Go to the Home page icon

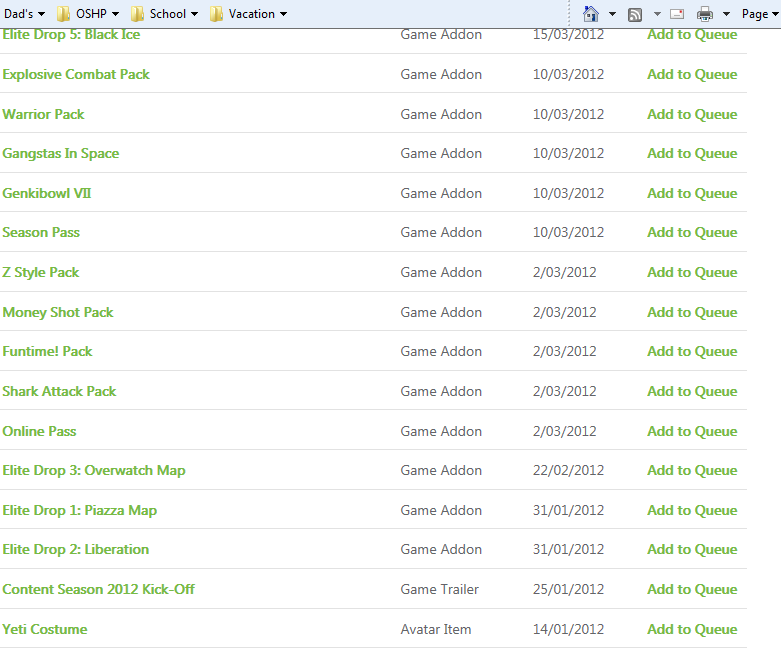pyautogui.click(x=591, y=14)
